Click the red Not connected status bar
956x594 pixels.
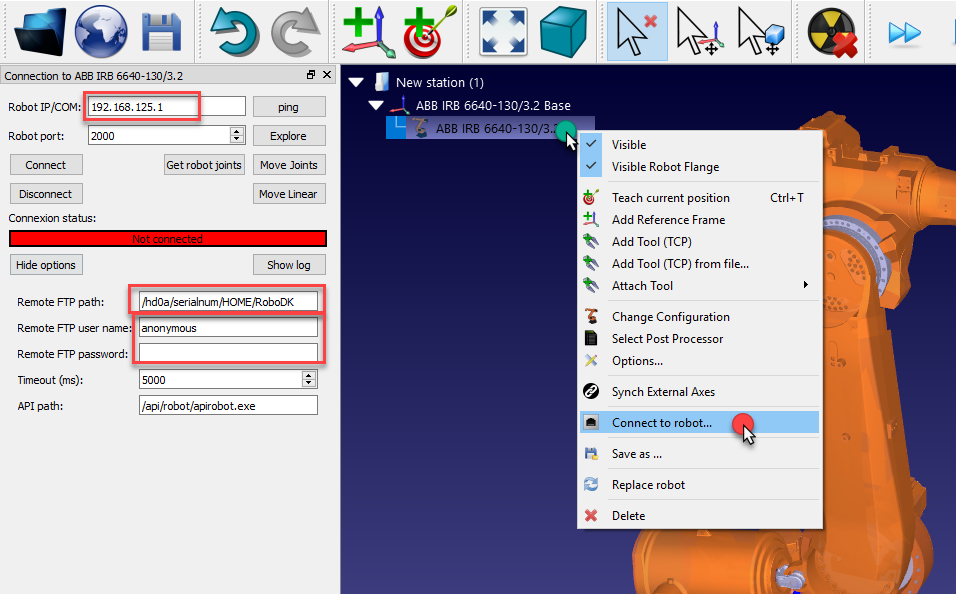click(x=168, y=239)
